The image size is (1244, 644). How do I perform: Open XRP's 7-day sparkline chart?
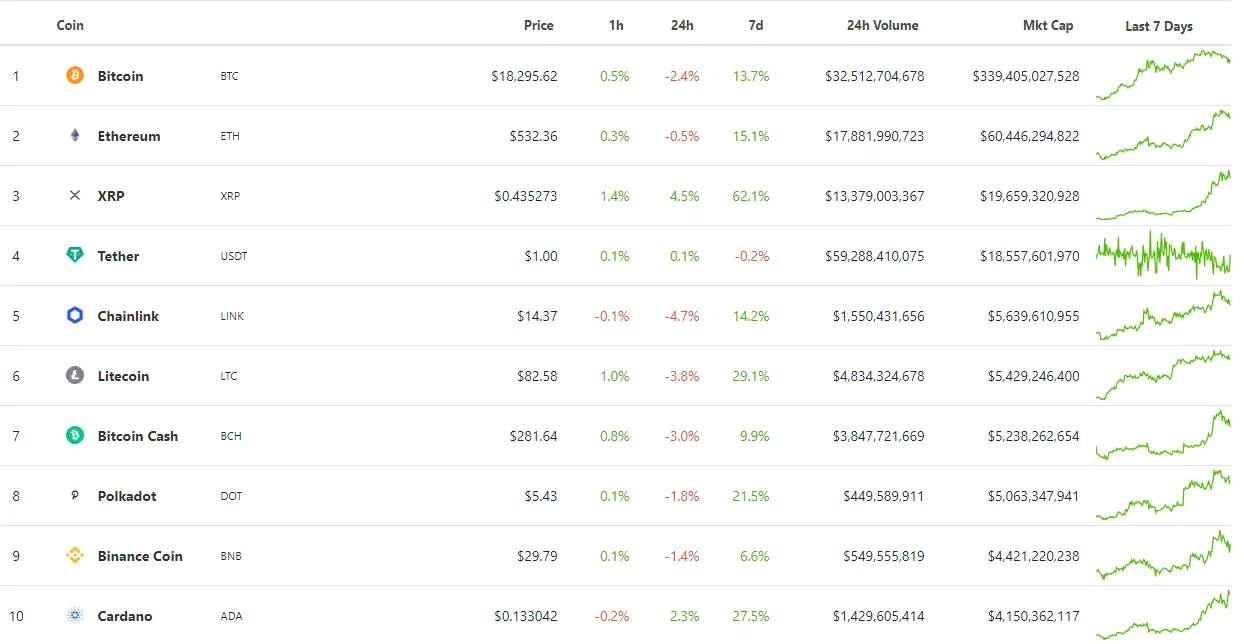click(x=1163, y=196)
